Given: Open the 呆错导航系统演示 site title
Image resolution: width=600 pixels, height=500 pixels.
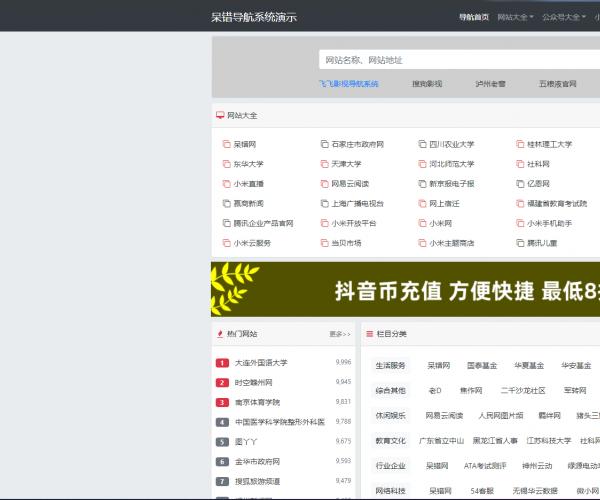Looking at the screenshot, I should click(x=254, y=17).
